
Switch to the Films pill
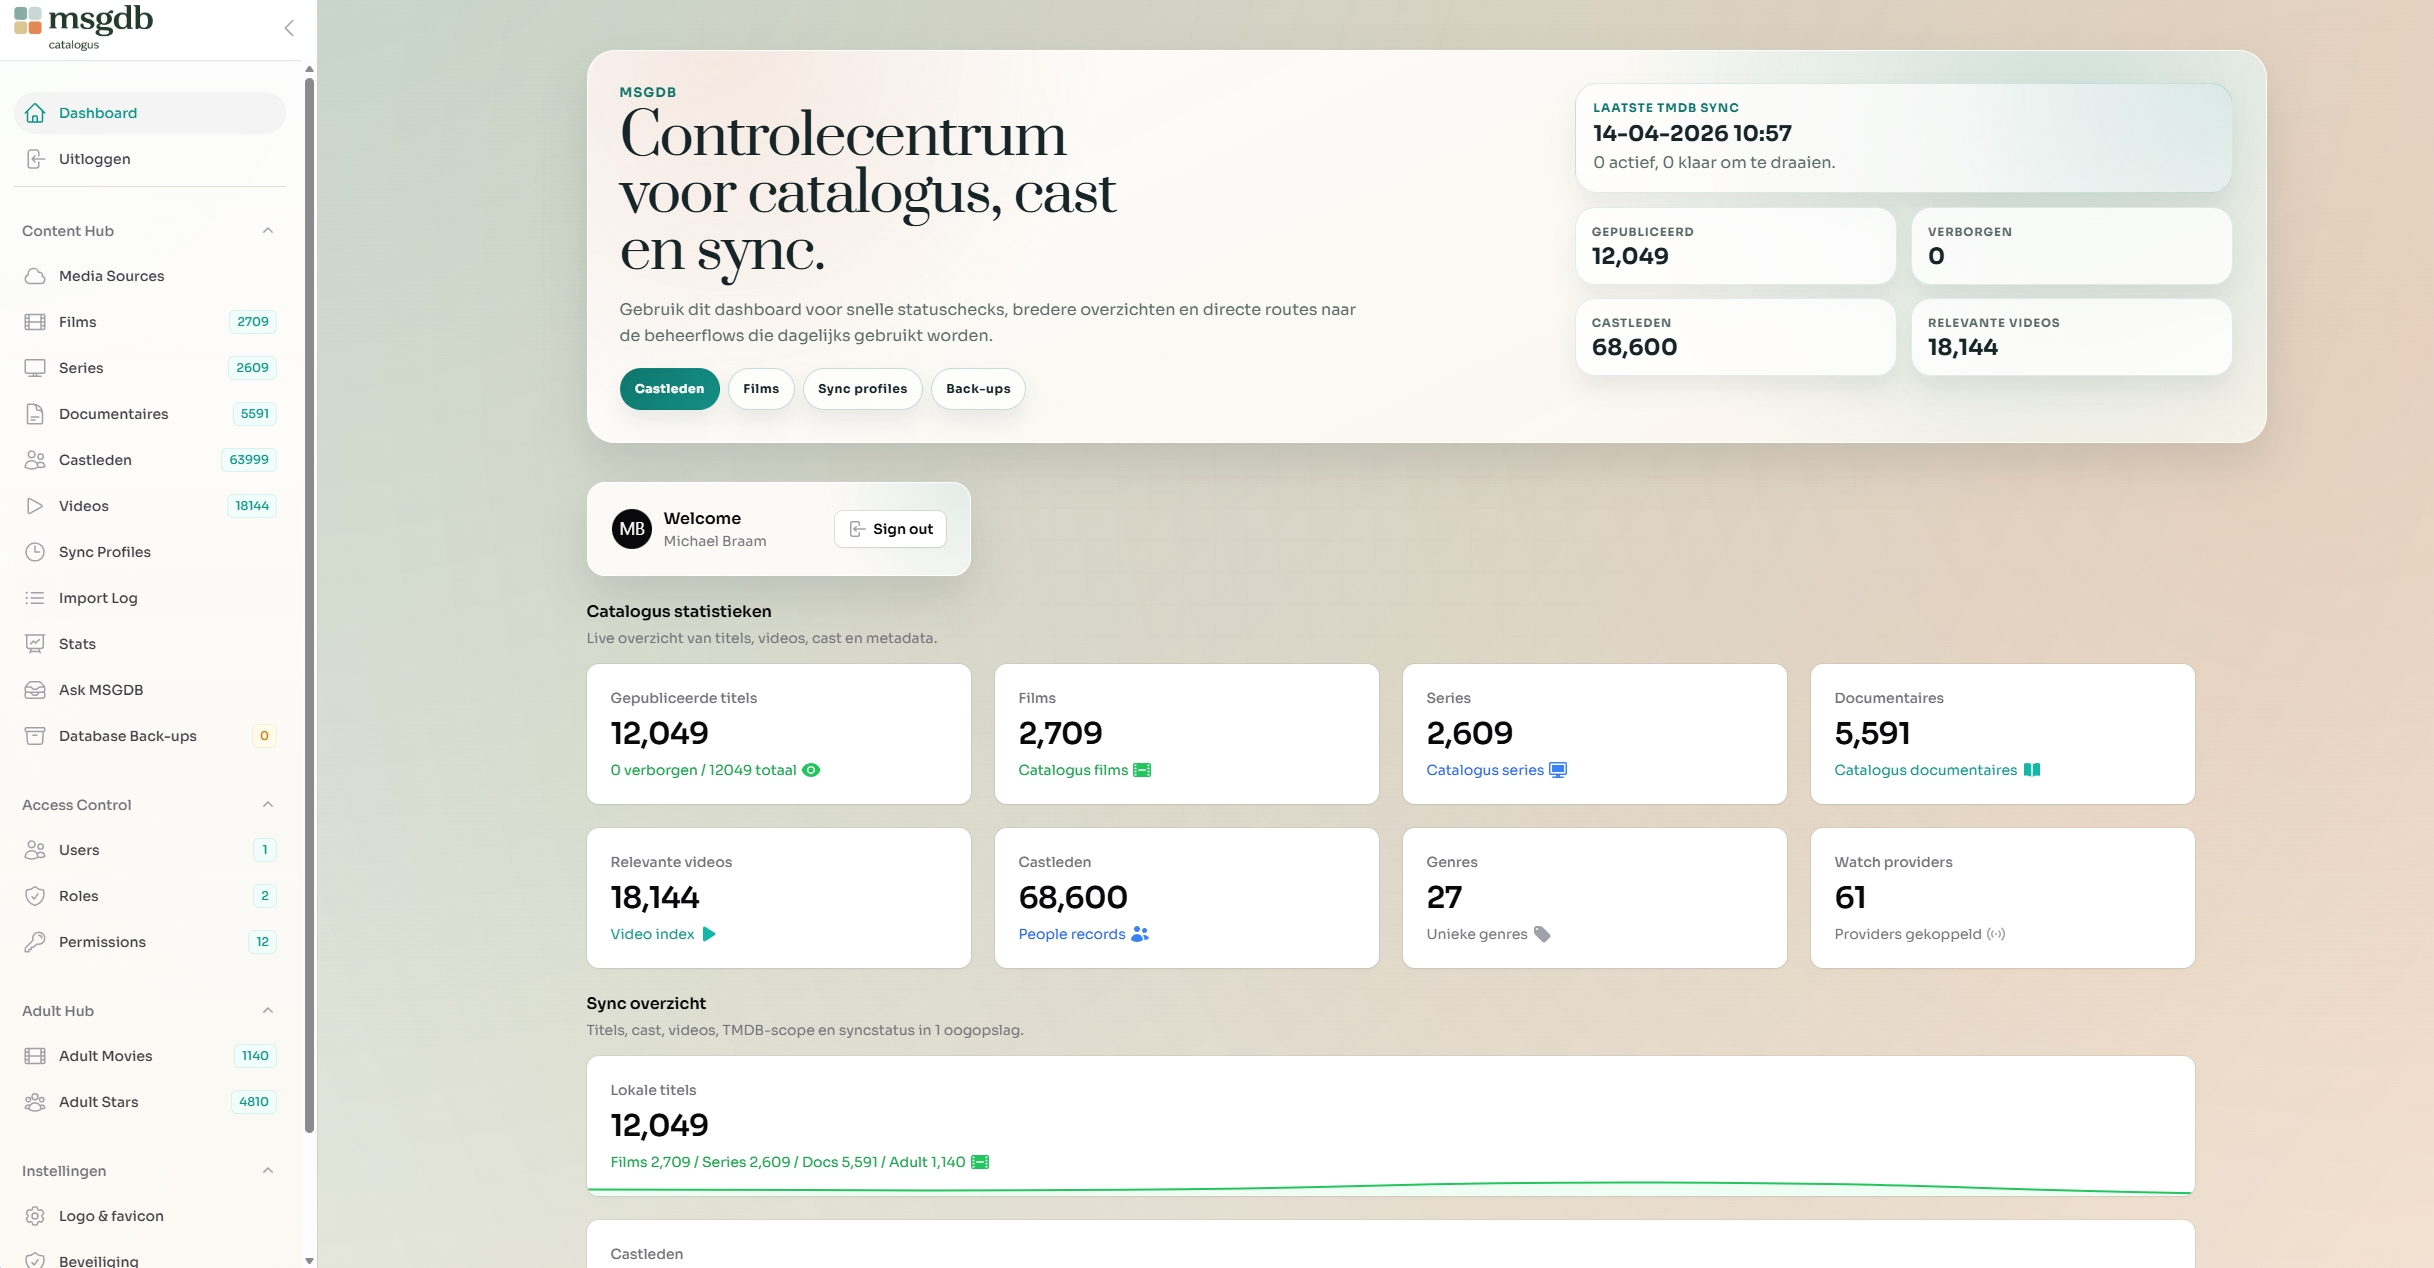[x=760, y=389]
